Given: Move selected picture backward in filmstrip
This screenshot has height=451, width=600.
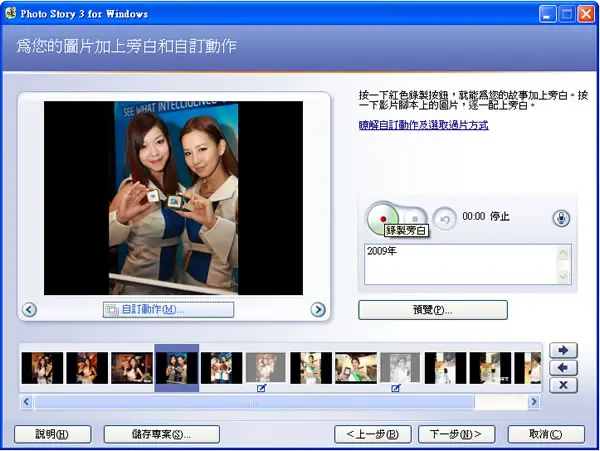Looking at the screenshot, I should point(563,368).
